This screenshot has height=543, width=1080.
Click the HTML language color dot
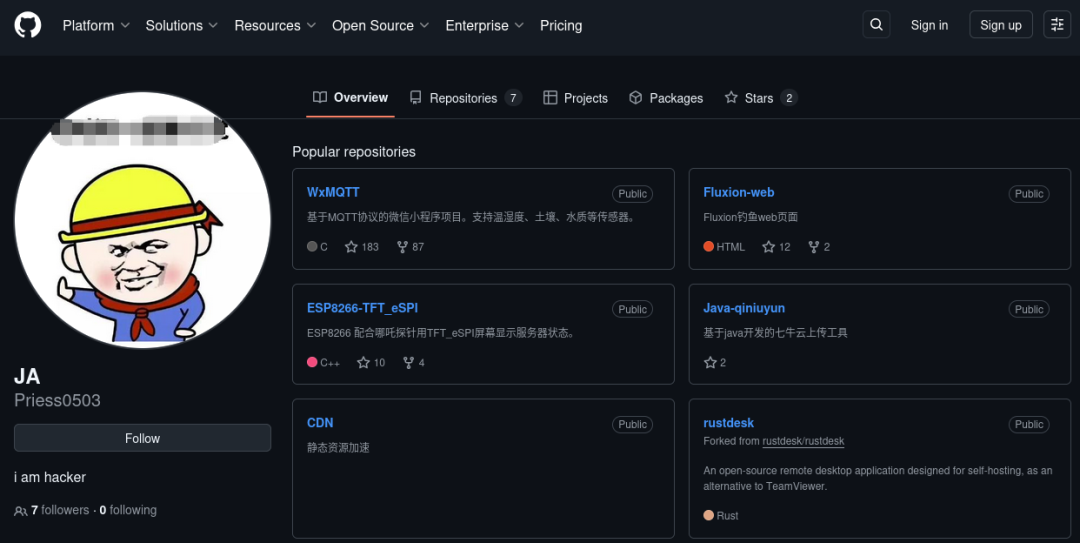click(x=709, y=247)
